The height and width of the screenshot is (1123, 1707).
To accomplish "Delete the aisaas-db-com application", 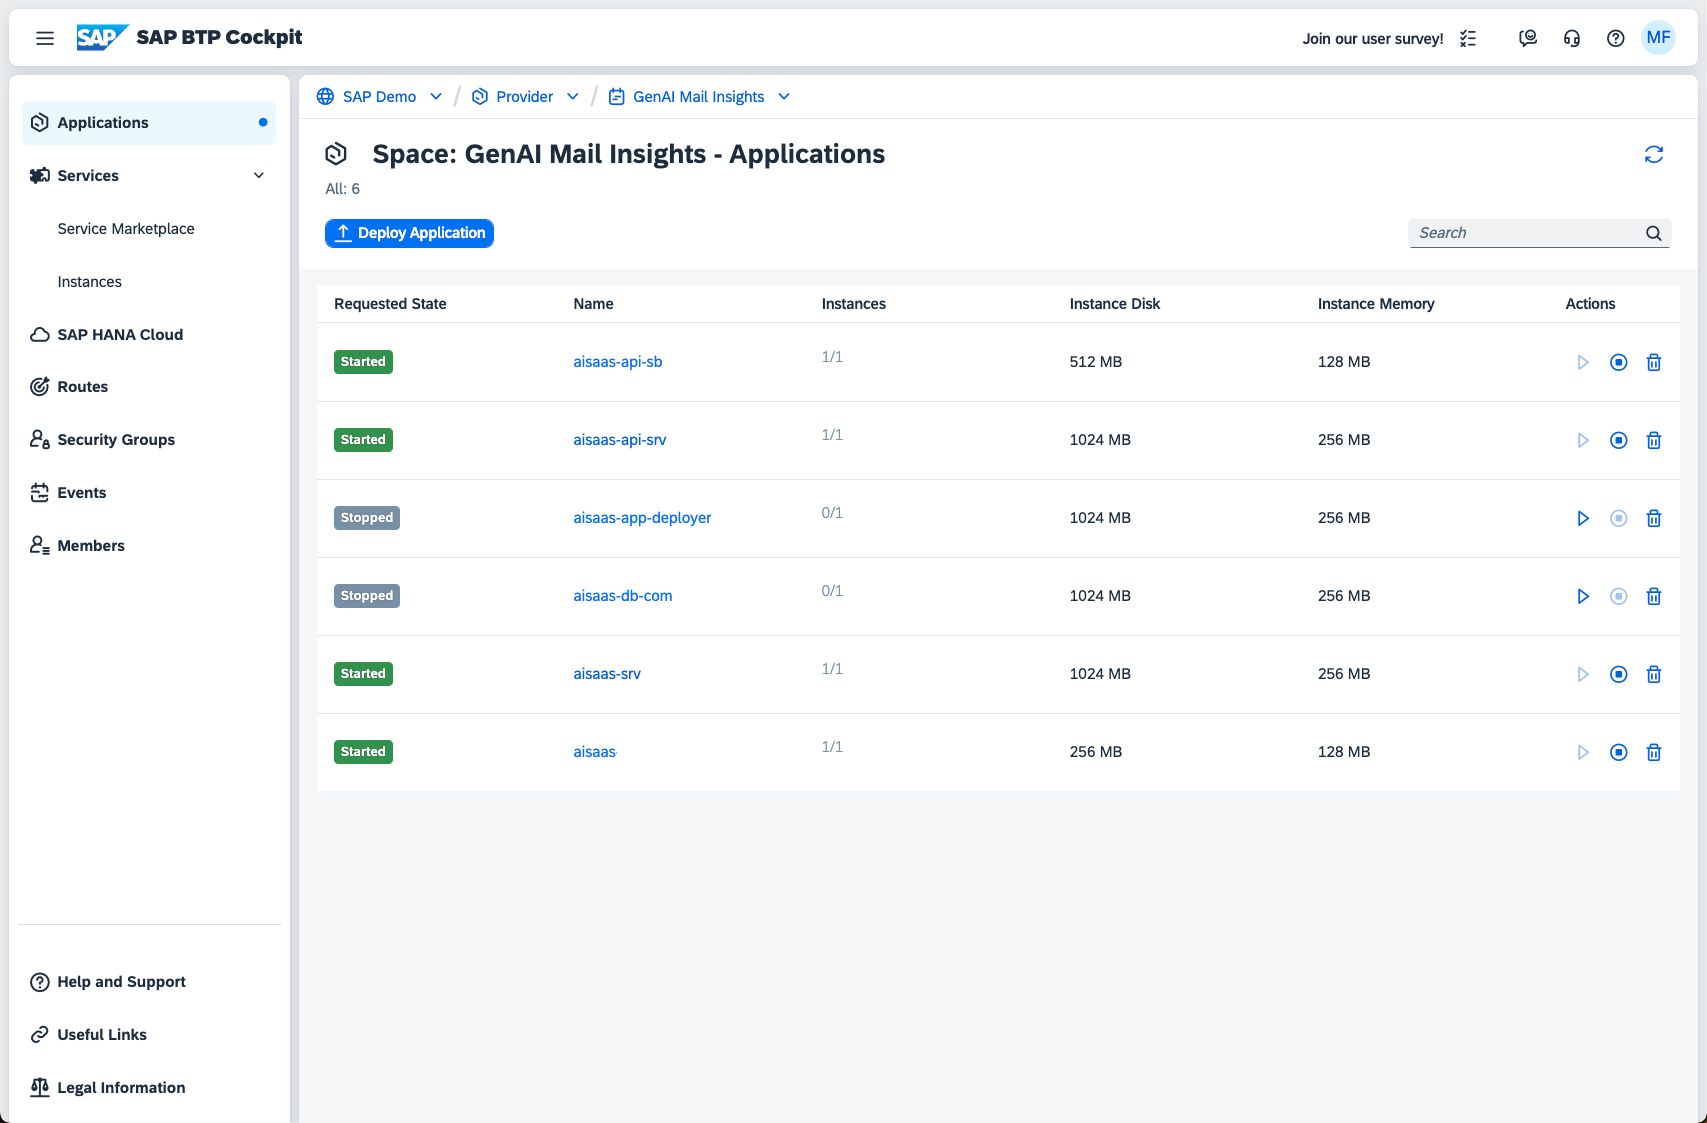I will click(x=1654, y=596).
